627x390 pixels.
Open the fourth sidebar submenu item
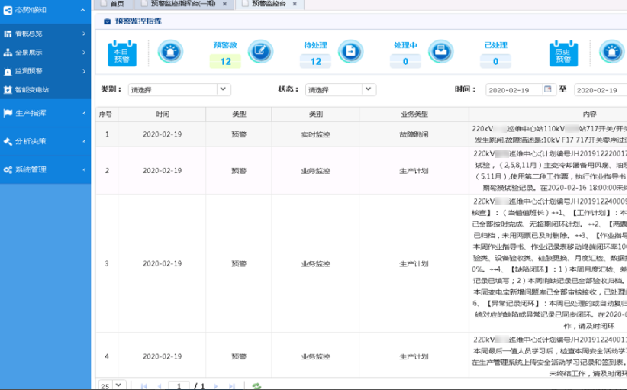[x=46, y=90]
